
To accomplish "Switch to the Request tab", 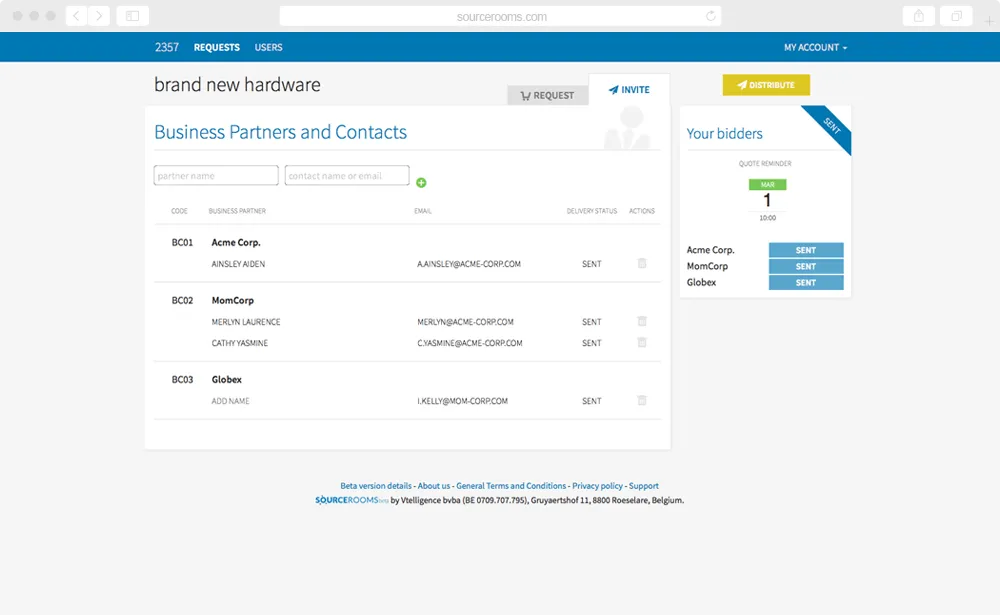I will point(547,95).
